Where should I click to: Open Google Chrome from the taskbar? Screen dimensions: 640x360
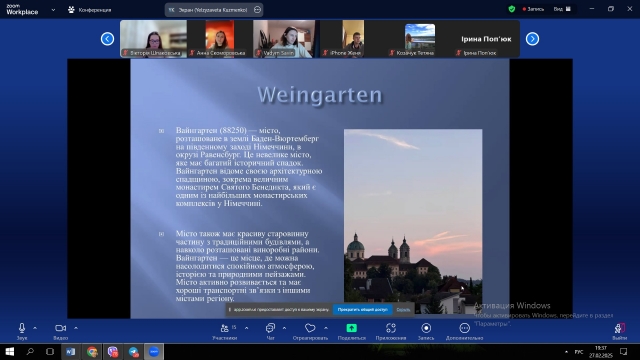tap(92, 351)
